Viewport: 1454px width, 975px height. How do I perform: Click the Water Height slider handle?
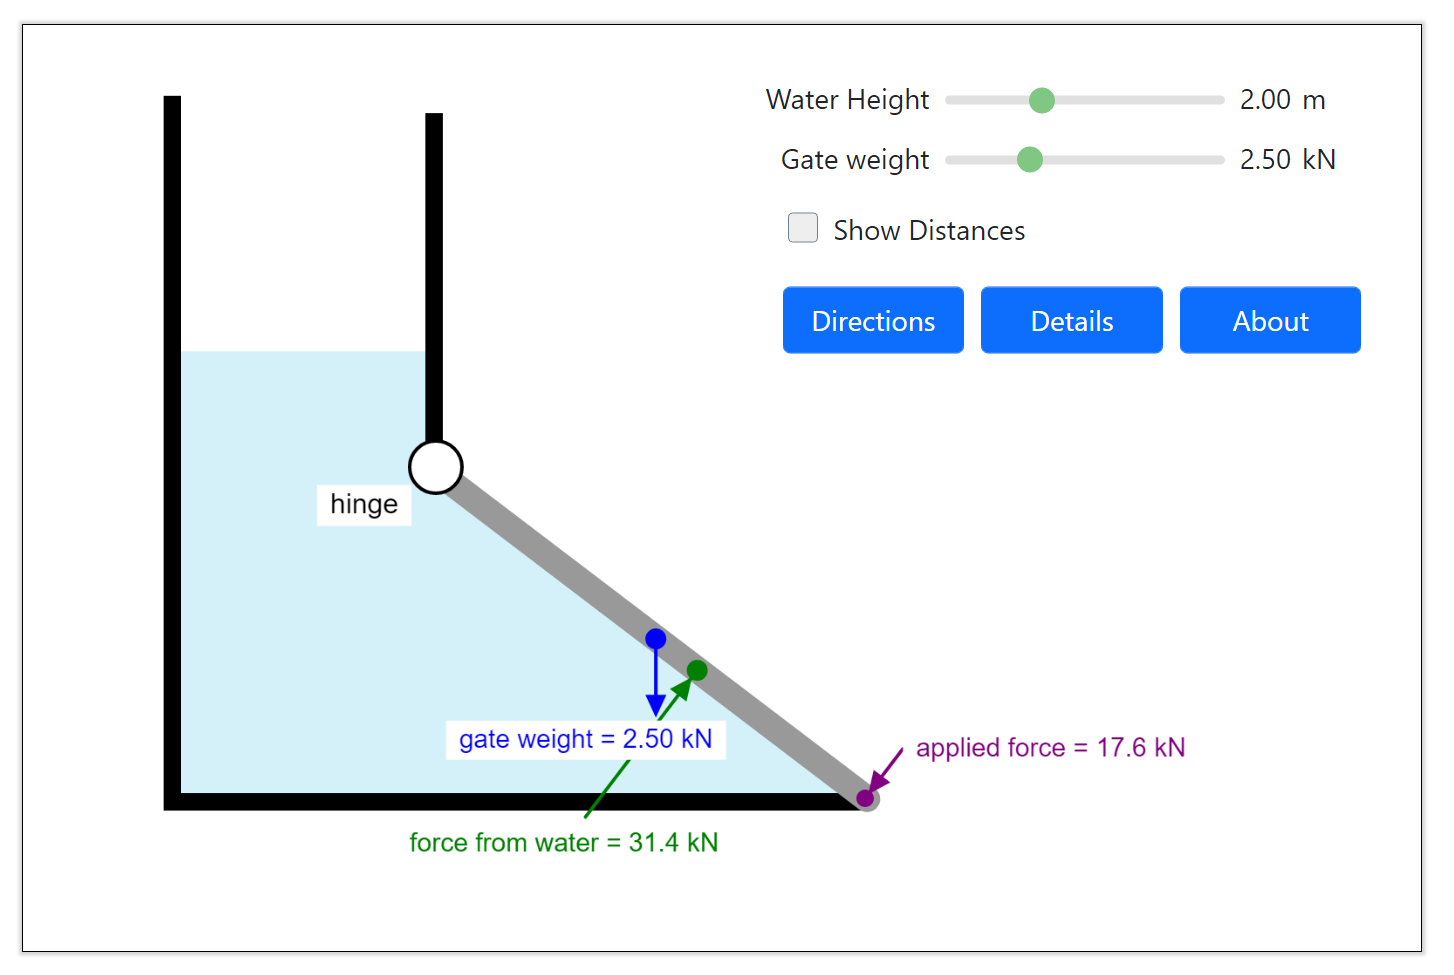pyautogui.click(x=1042, y=100)
